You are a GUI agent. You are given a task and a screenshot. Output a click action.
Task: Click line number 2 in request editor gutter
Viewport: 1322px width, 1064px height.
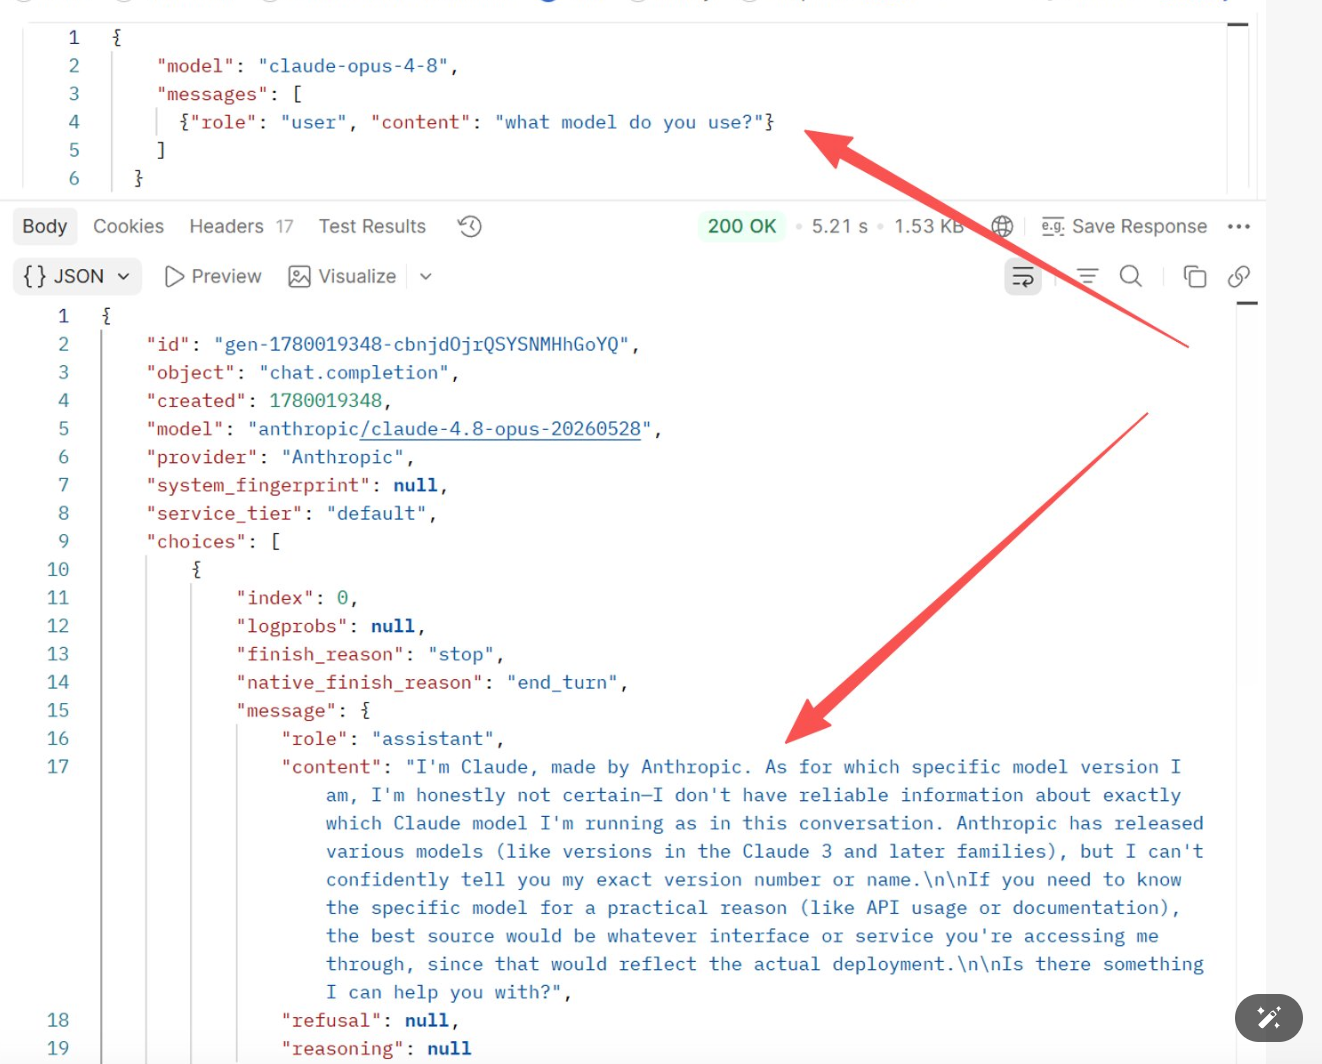74,66
